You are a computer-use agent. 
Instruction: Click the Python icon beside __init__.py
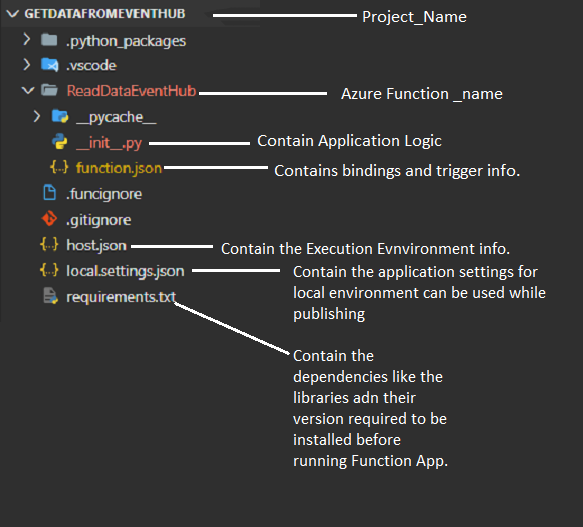(59, 142)
